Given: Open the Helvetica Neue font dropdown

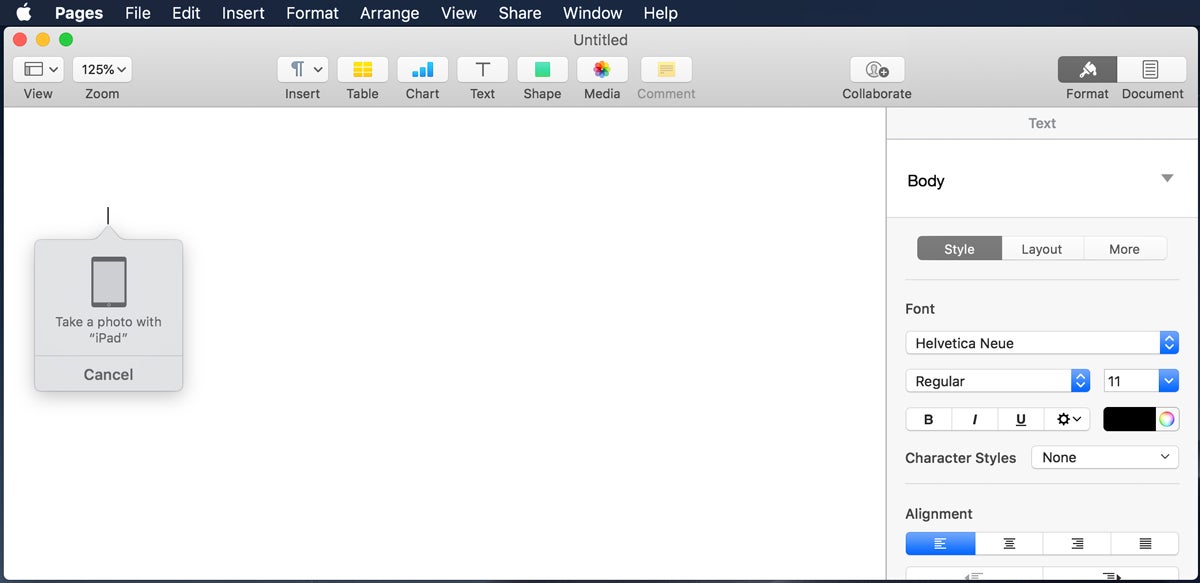Looking at the screenshot, I should (x=1042, y=343).
